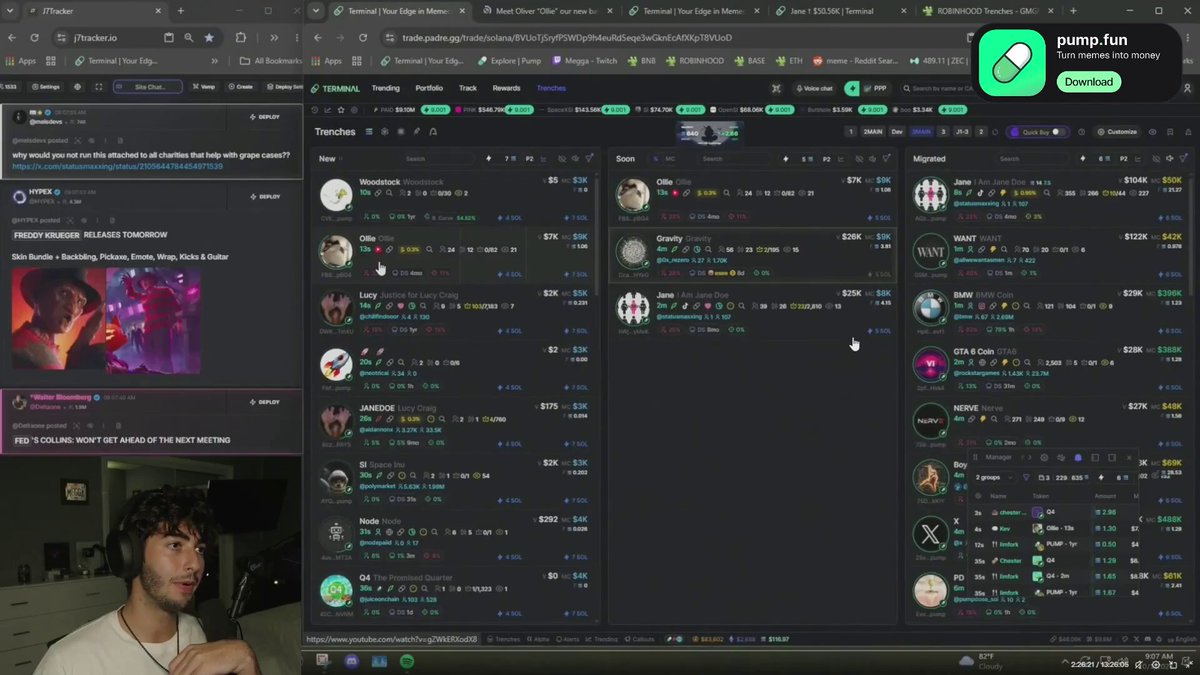Click the Deploy button on HYPEX post

264,196
